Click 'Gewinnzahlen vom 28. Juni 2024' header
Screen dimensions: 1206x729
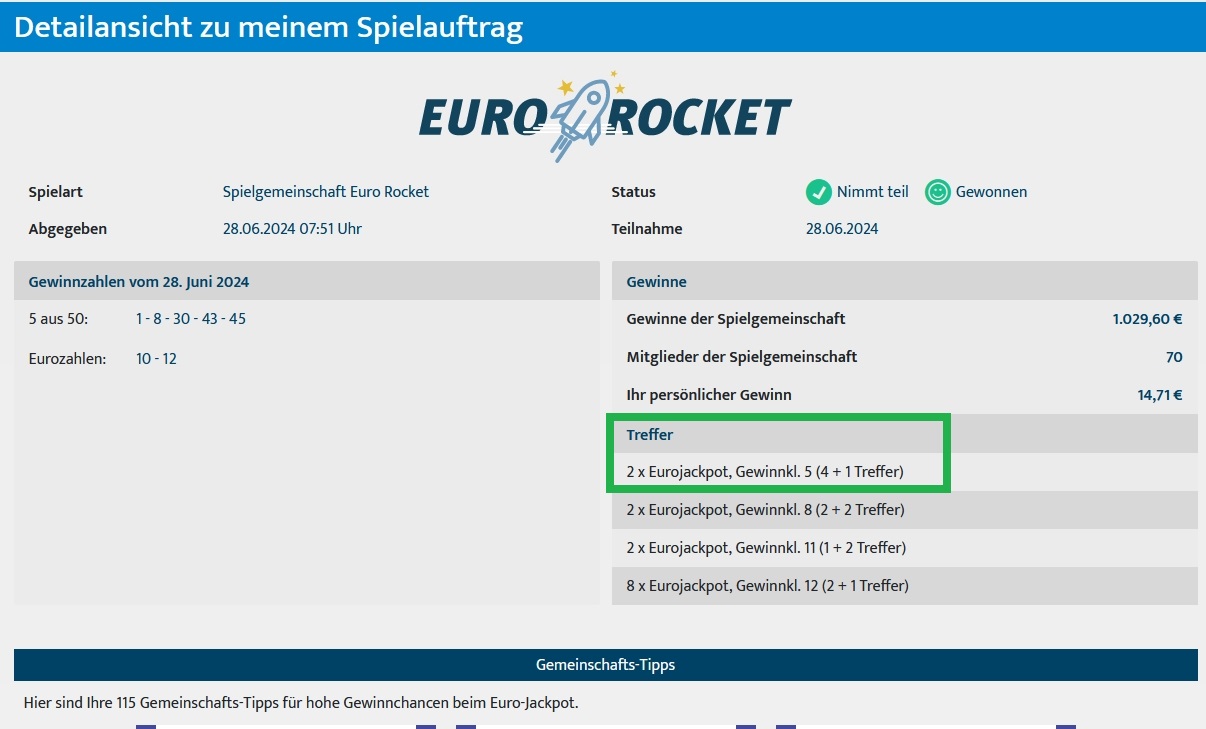point(306,281)
